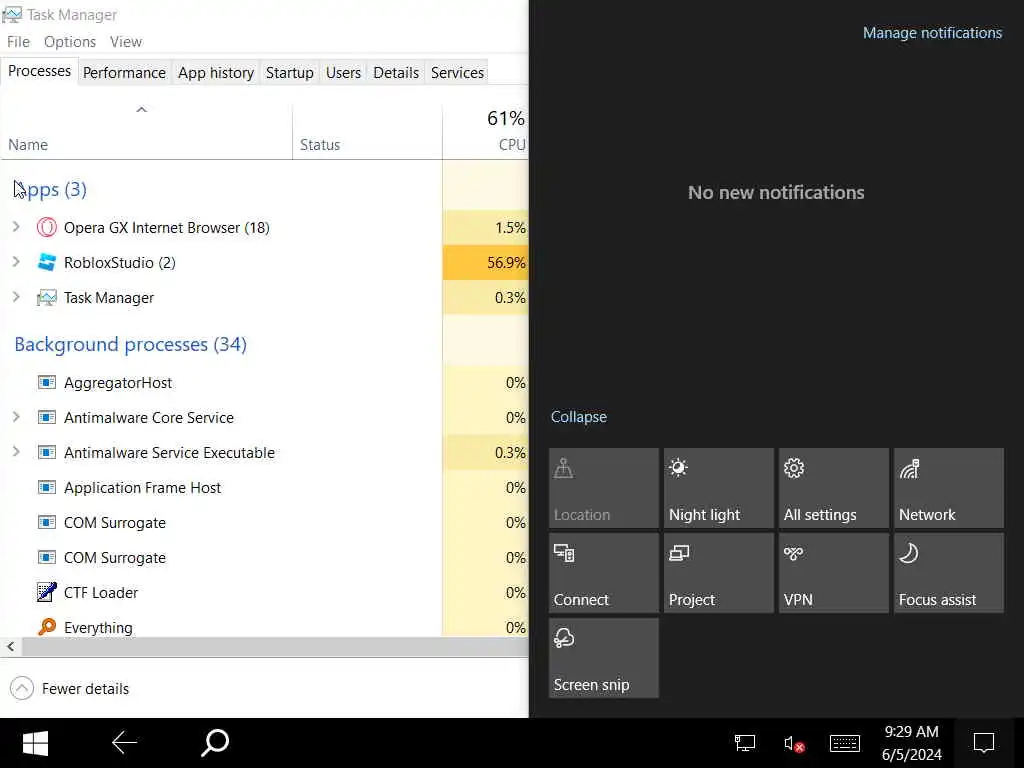
Task: Close the Action Center via notification icon
Action: pyautogui.click(x=984, y=743)
